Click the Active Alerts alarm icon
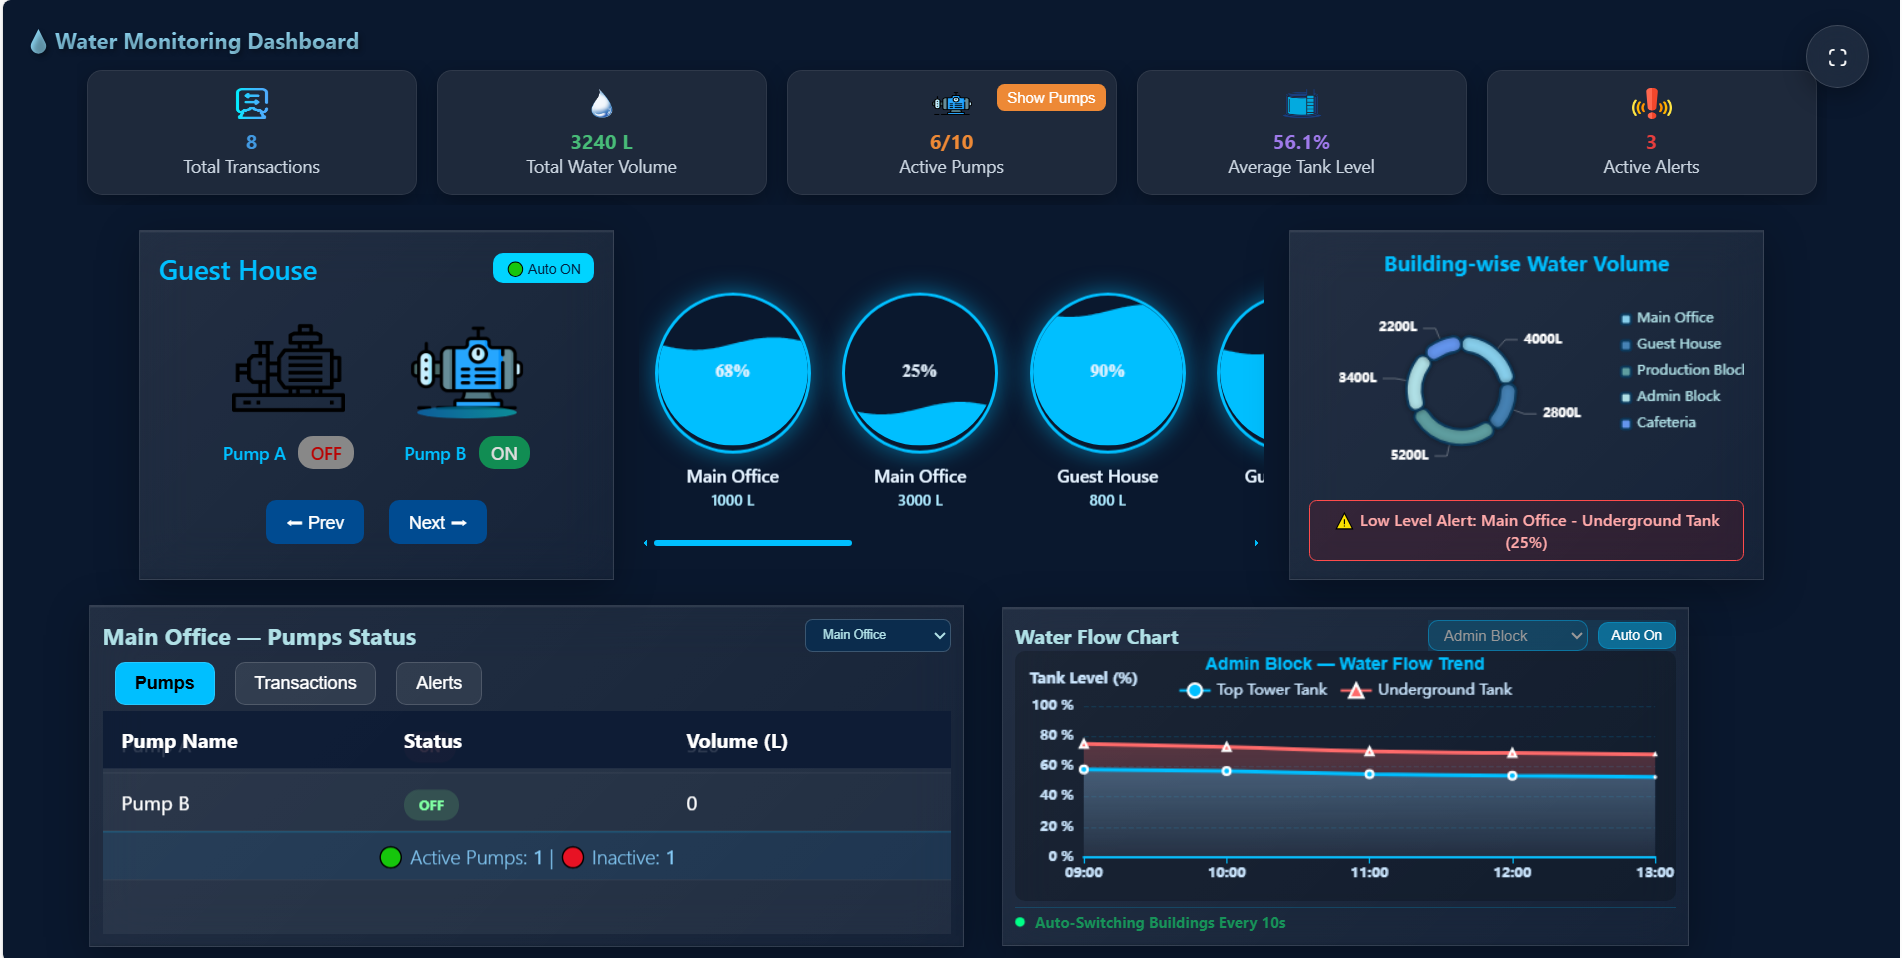1902x958 pixels. click(1651, 104)
